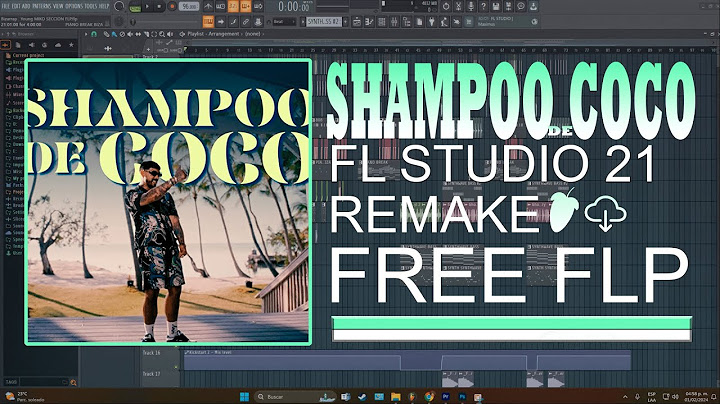720x404 pixels.
Task: Select the Playlist paint brush tool
Action: tap(114, 34)
